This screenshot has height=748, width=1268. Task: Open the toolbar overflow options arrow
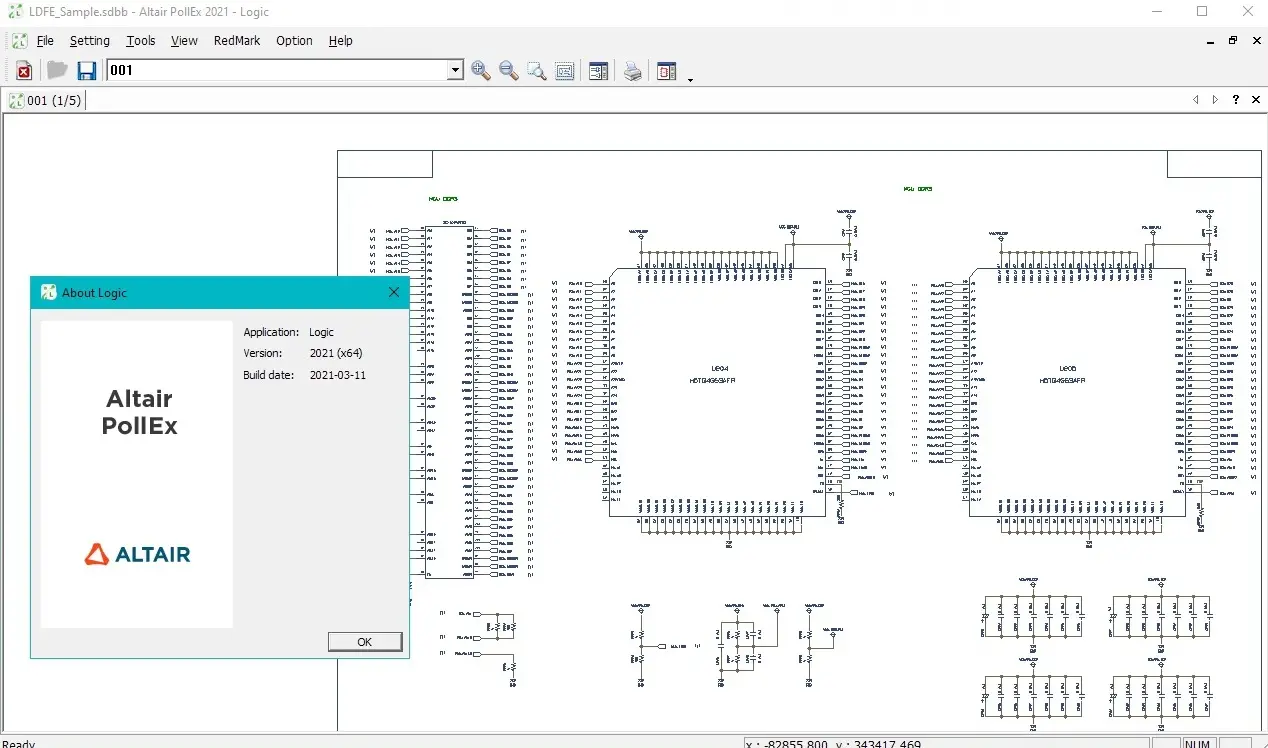coord(690,78)
